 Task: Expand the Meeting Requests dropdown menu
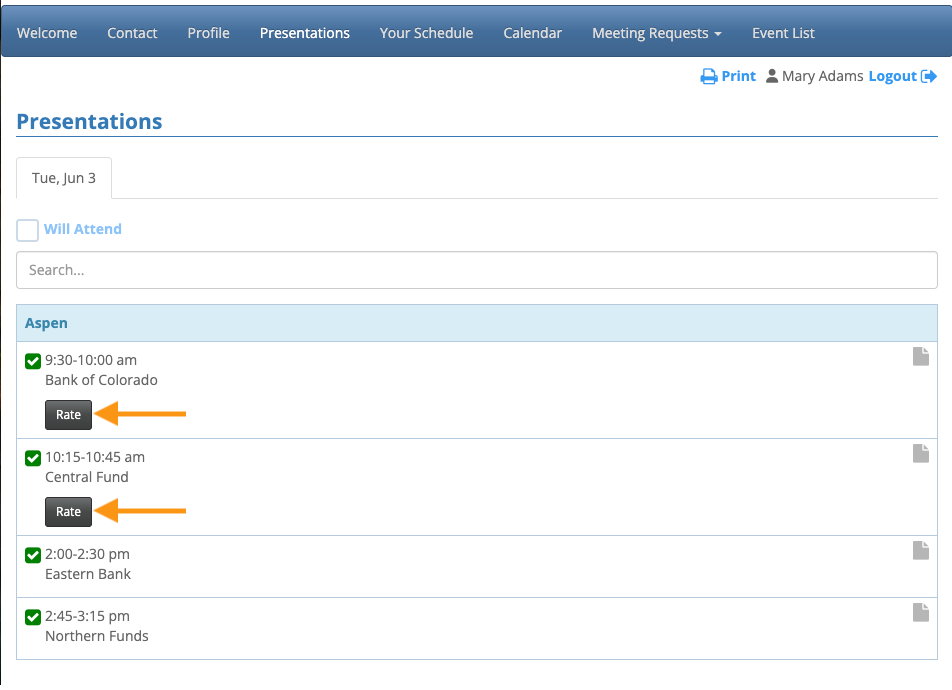[x=656, y=33]
